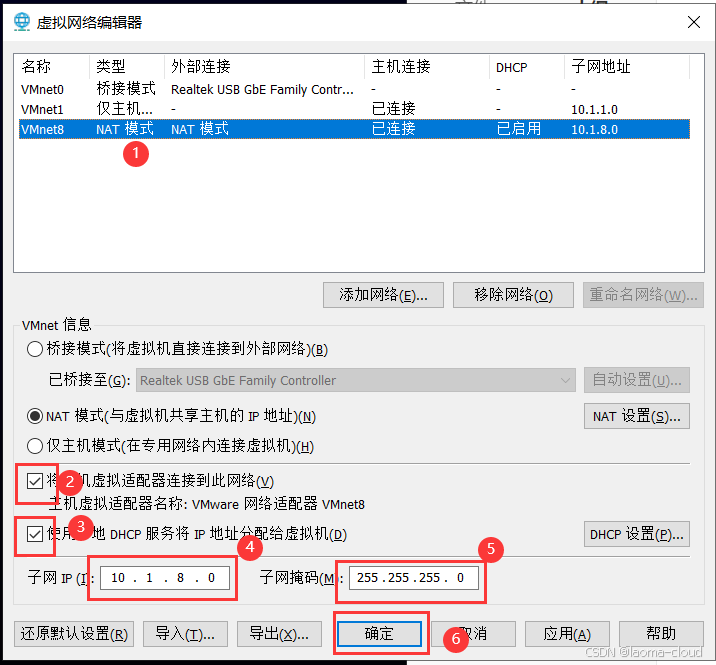Viewport: 716px width, 665px height.
Task: Click the Virtual Network Editor globe icon
Action: click(21, 22)
